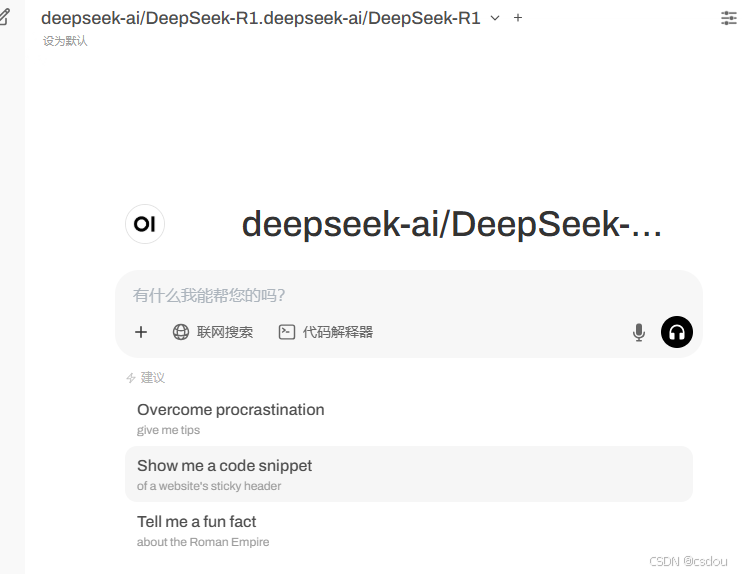Open attachments with the plus button
Viewport: 742px width, 574px height.
141,332
